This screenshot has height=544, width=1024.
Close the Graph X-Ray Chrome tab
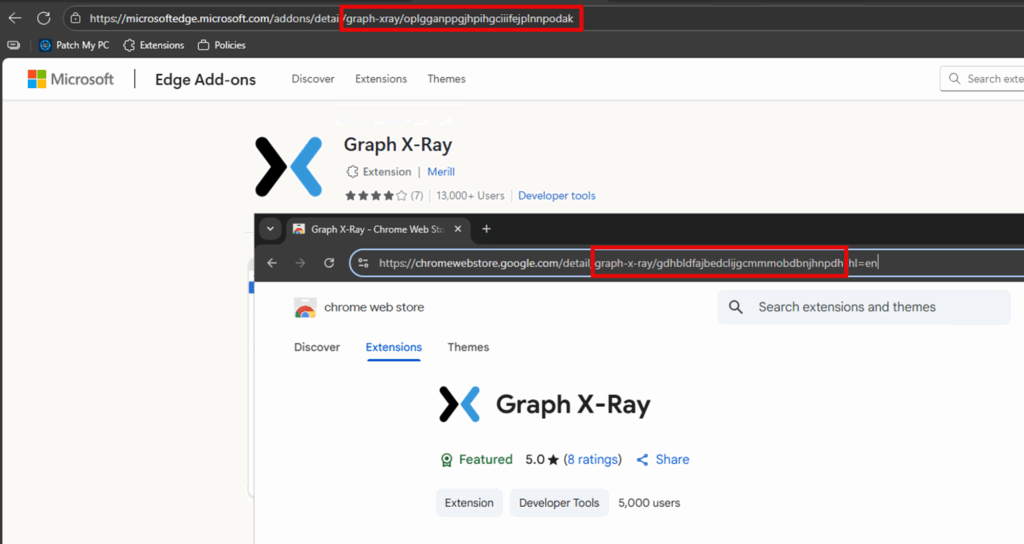[x=459, y=229]
